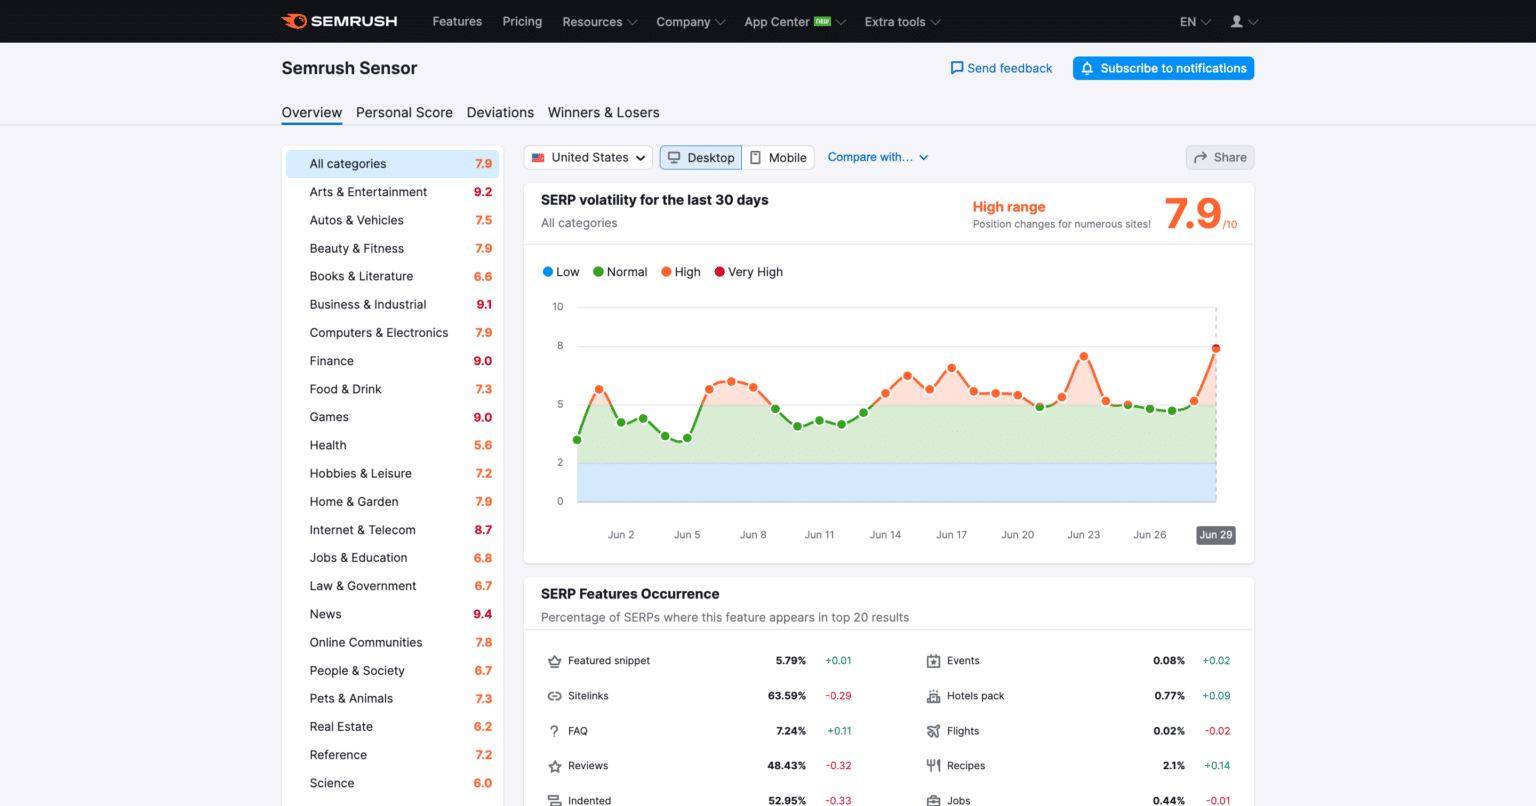The width and height of the screenshot is (1536, 806).
Task: Click the Flights airplane icon
Action: coord(933,731)
